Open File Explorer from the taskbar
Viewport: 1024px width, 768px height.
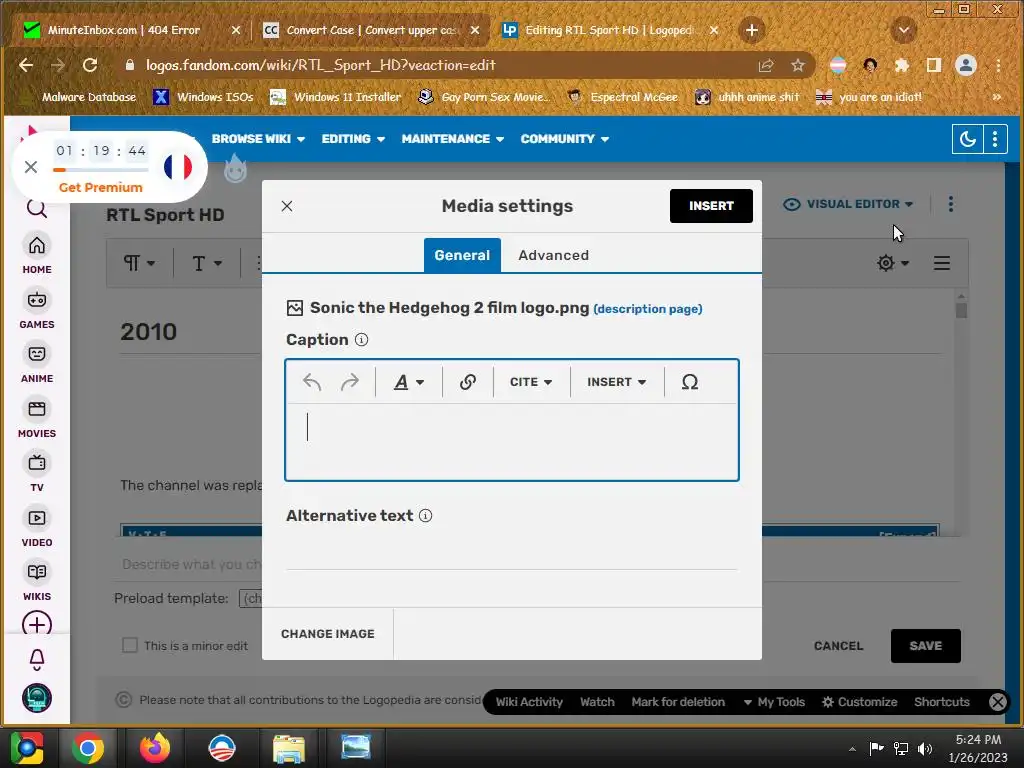pos(289,748)
